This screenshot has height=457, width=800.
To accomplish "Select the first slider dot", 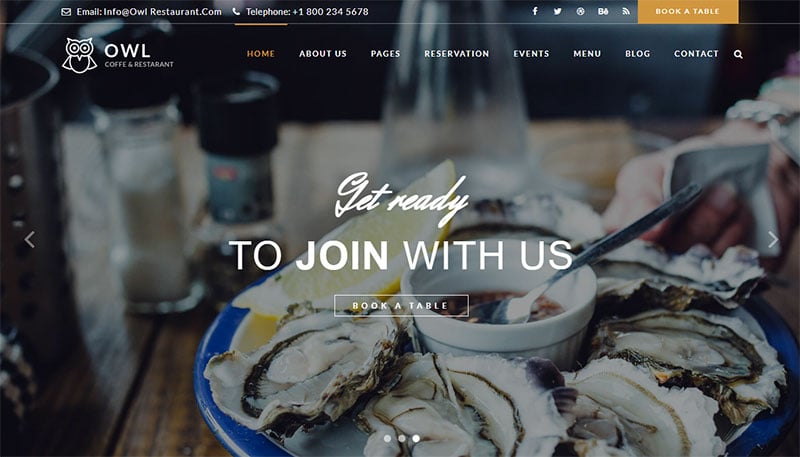I will (388, 438).
